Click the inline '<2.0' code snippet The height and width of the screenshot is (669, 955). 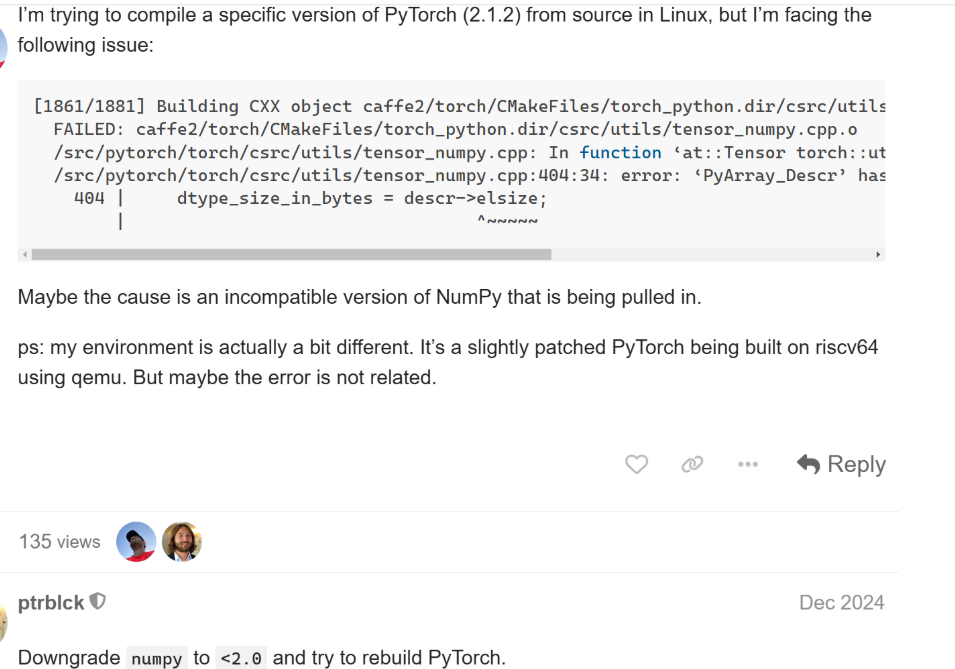[242, 658]
